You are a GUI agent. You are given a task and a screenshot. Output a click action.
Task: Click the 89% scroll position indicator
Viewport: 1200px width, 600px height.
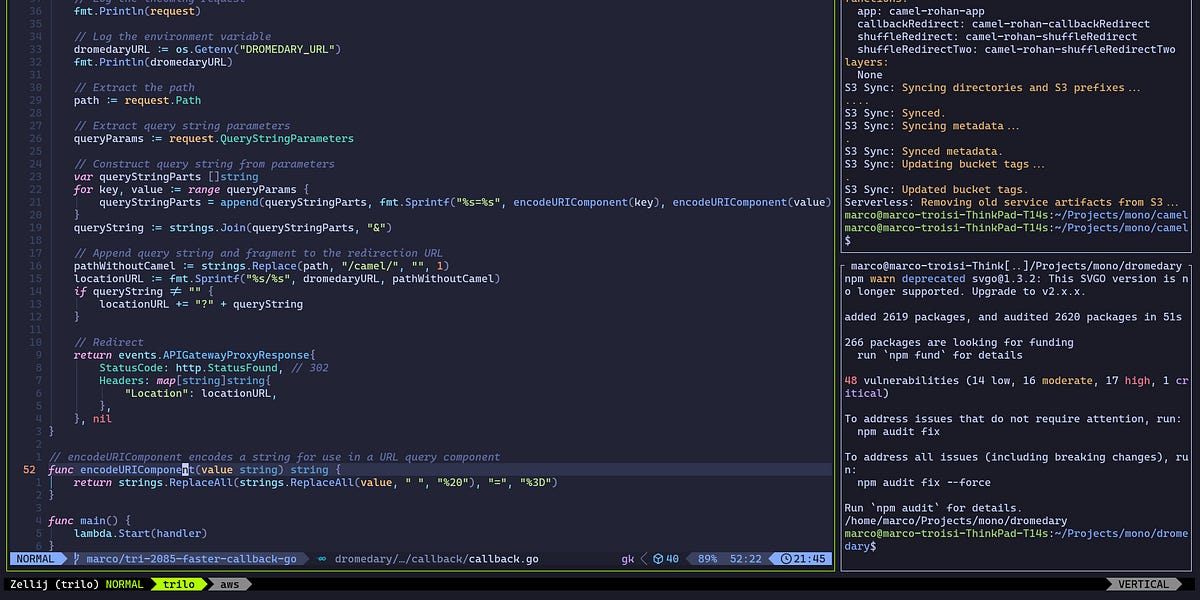pos(705,559)
